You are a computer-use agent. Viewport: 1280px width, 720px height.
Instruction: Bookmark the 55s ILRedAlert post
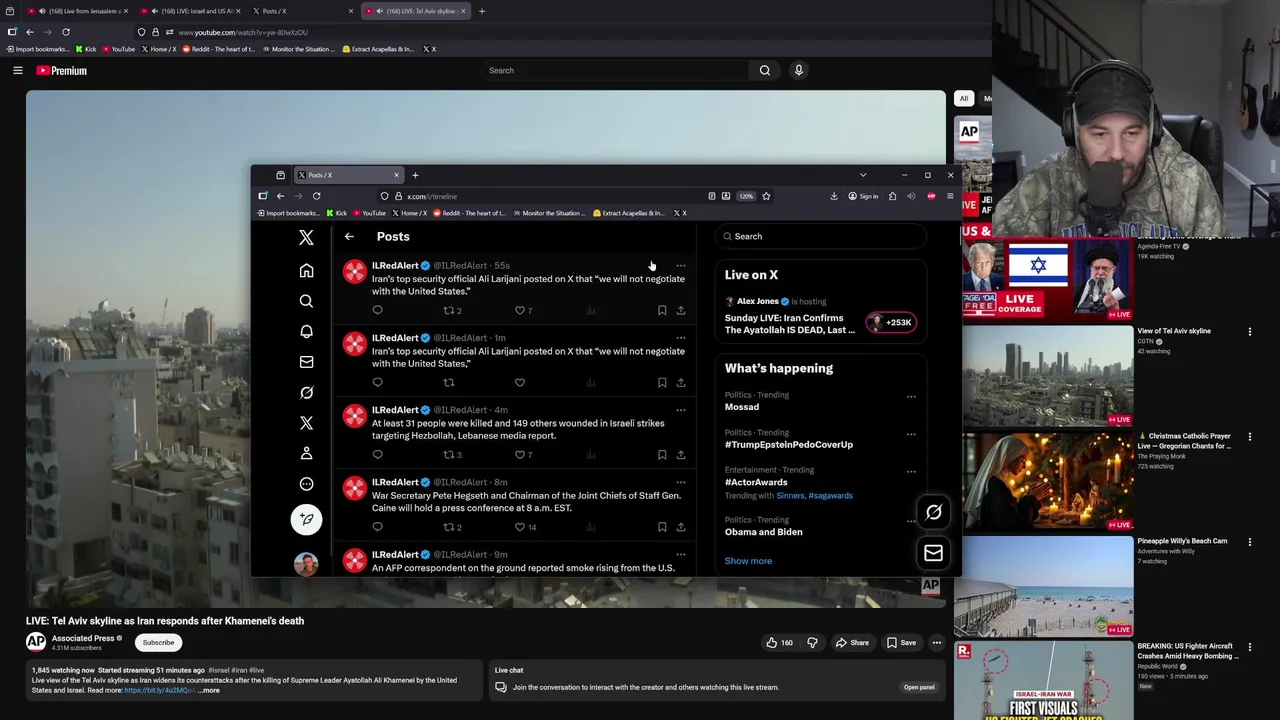point(662,310)
